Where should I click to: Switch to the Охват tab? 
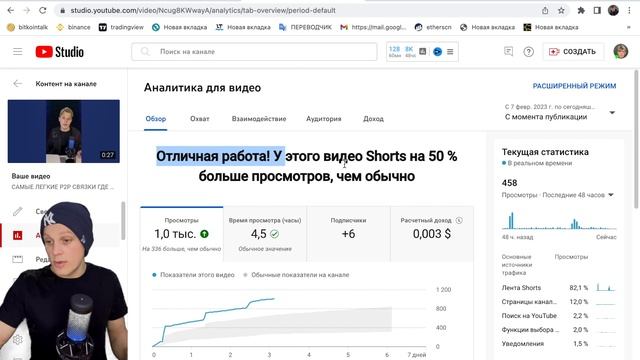(200, 119)
